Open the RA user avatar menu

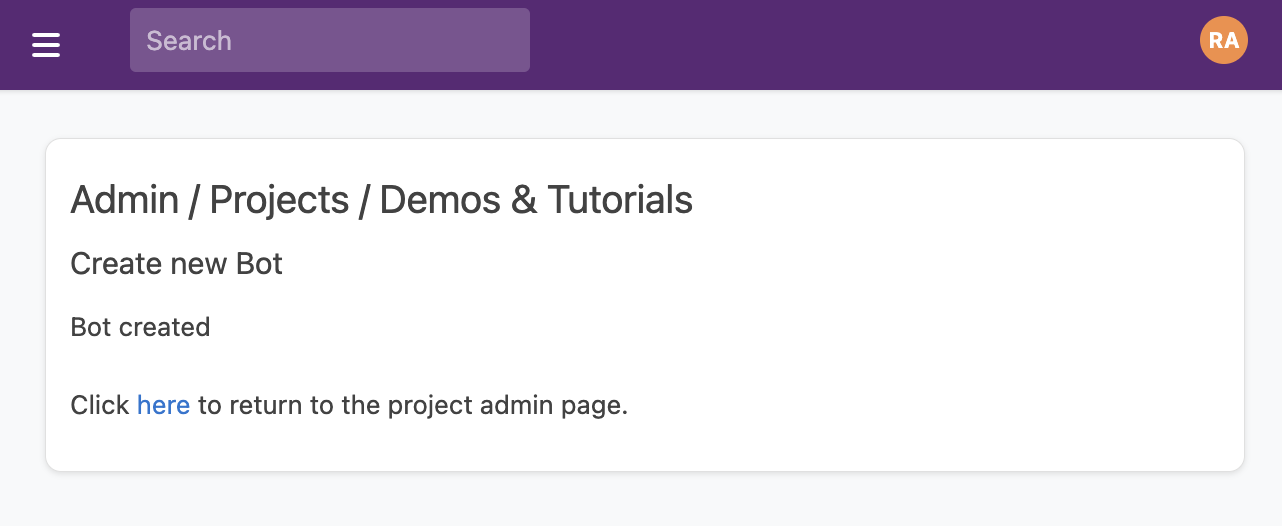pyautogui.click(x=1223, y=41)
